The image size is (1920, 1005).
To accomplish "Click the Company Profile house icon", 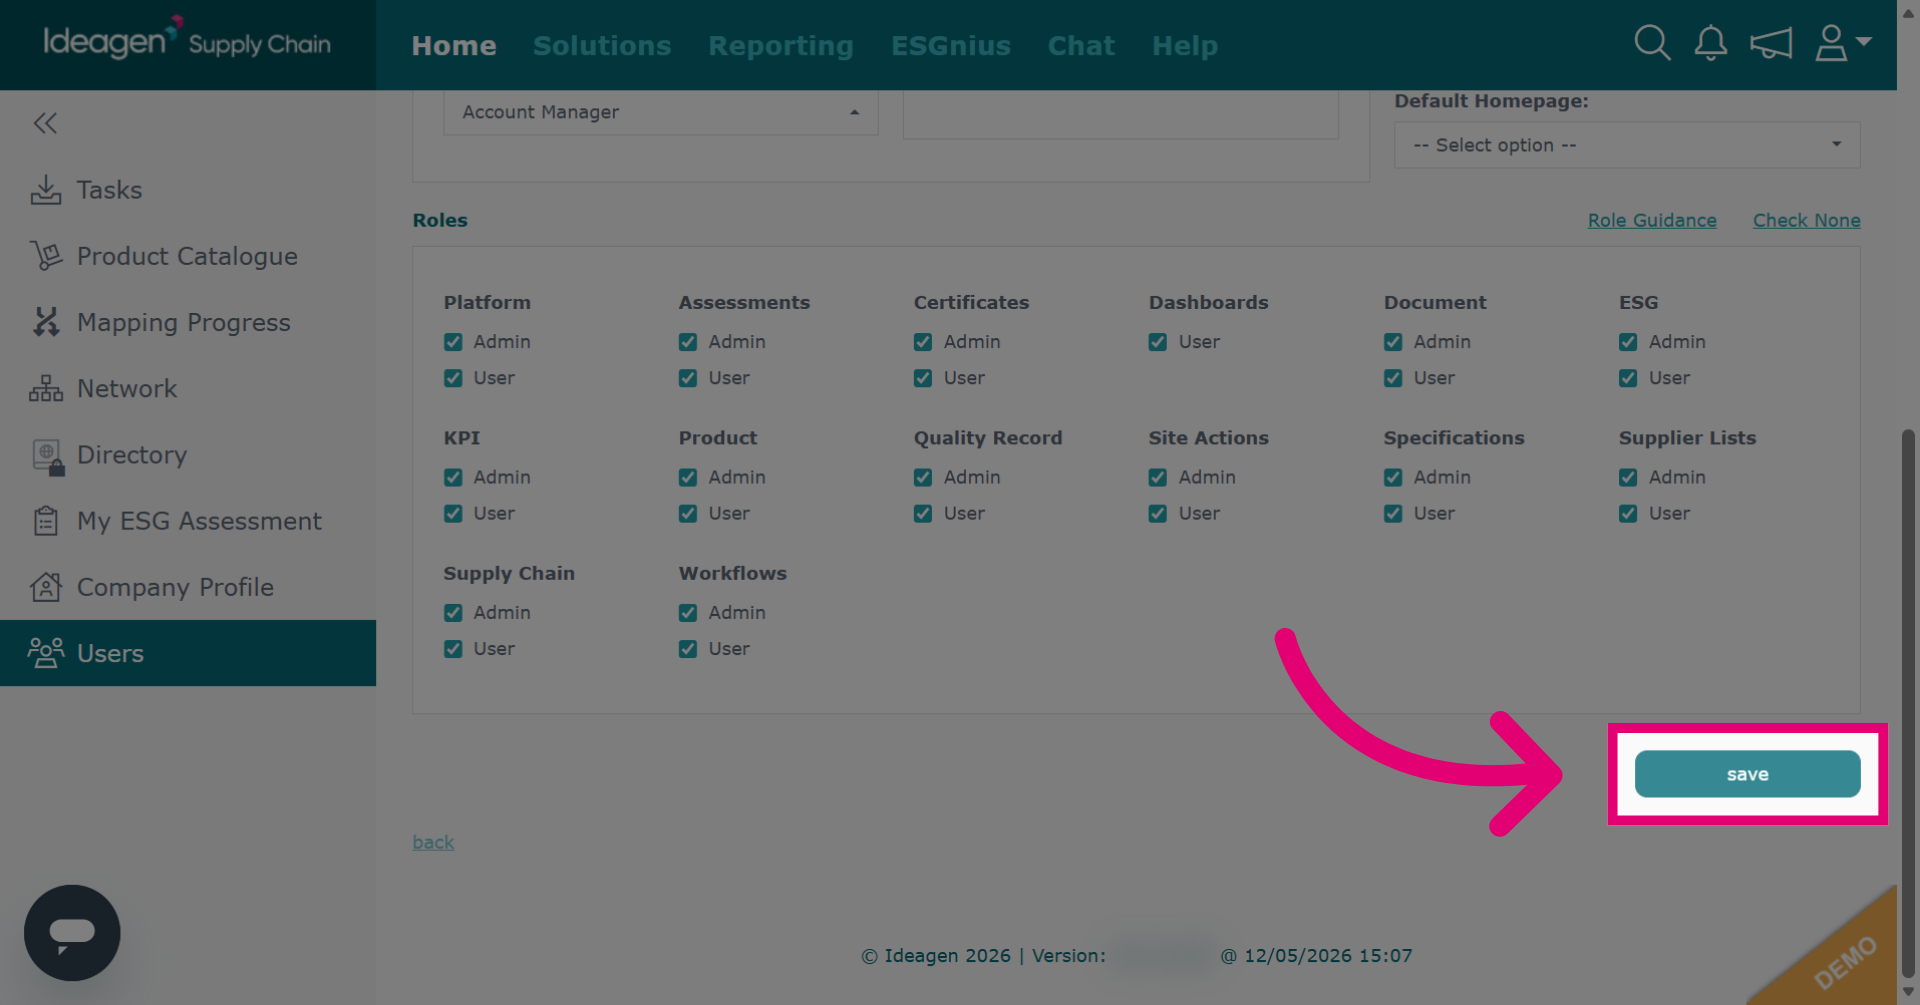I will (x=46, y=587).
